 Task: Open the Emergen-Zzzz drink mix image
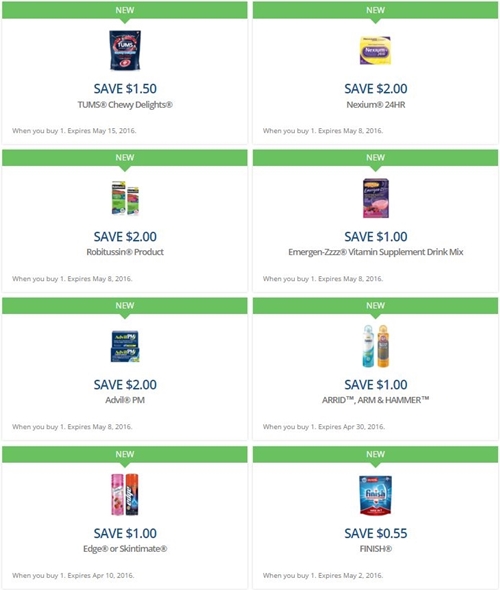[375, 198]
